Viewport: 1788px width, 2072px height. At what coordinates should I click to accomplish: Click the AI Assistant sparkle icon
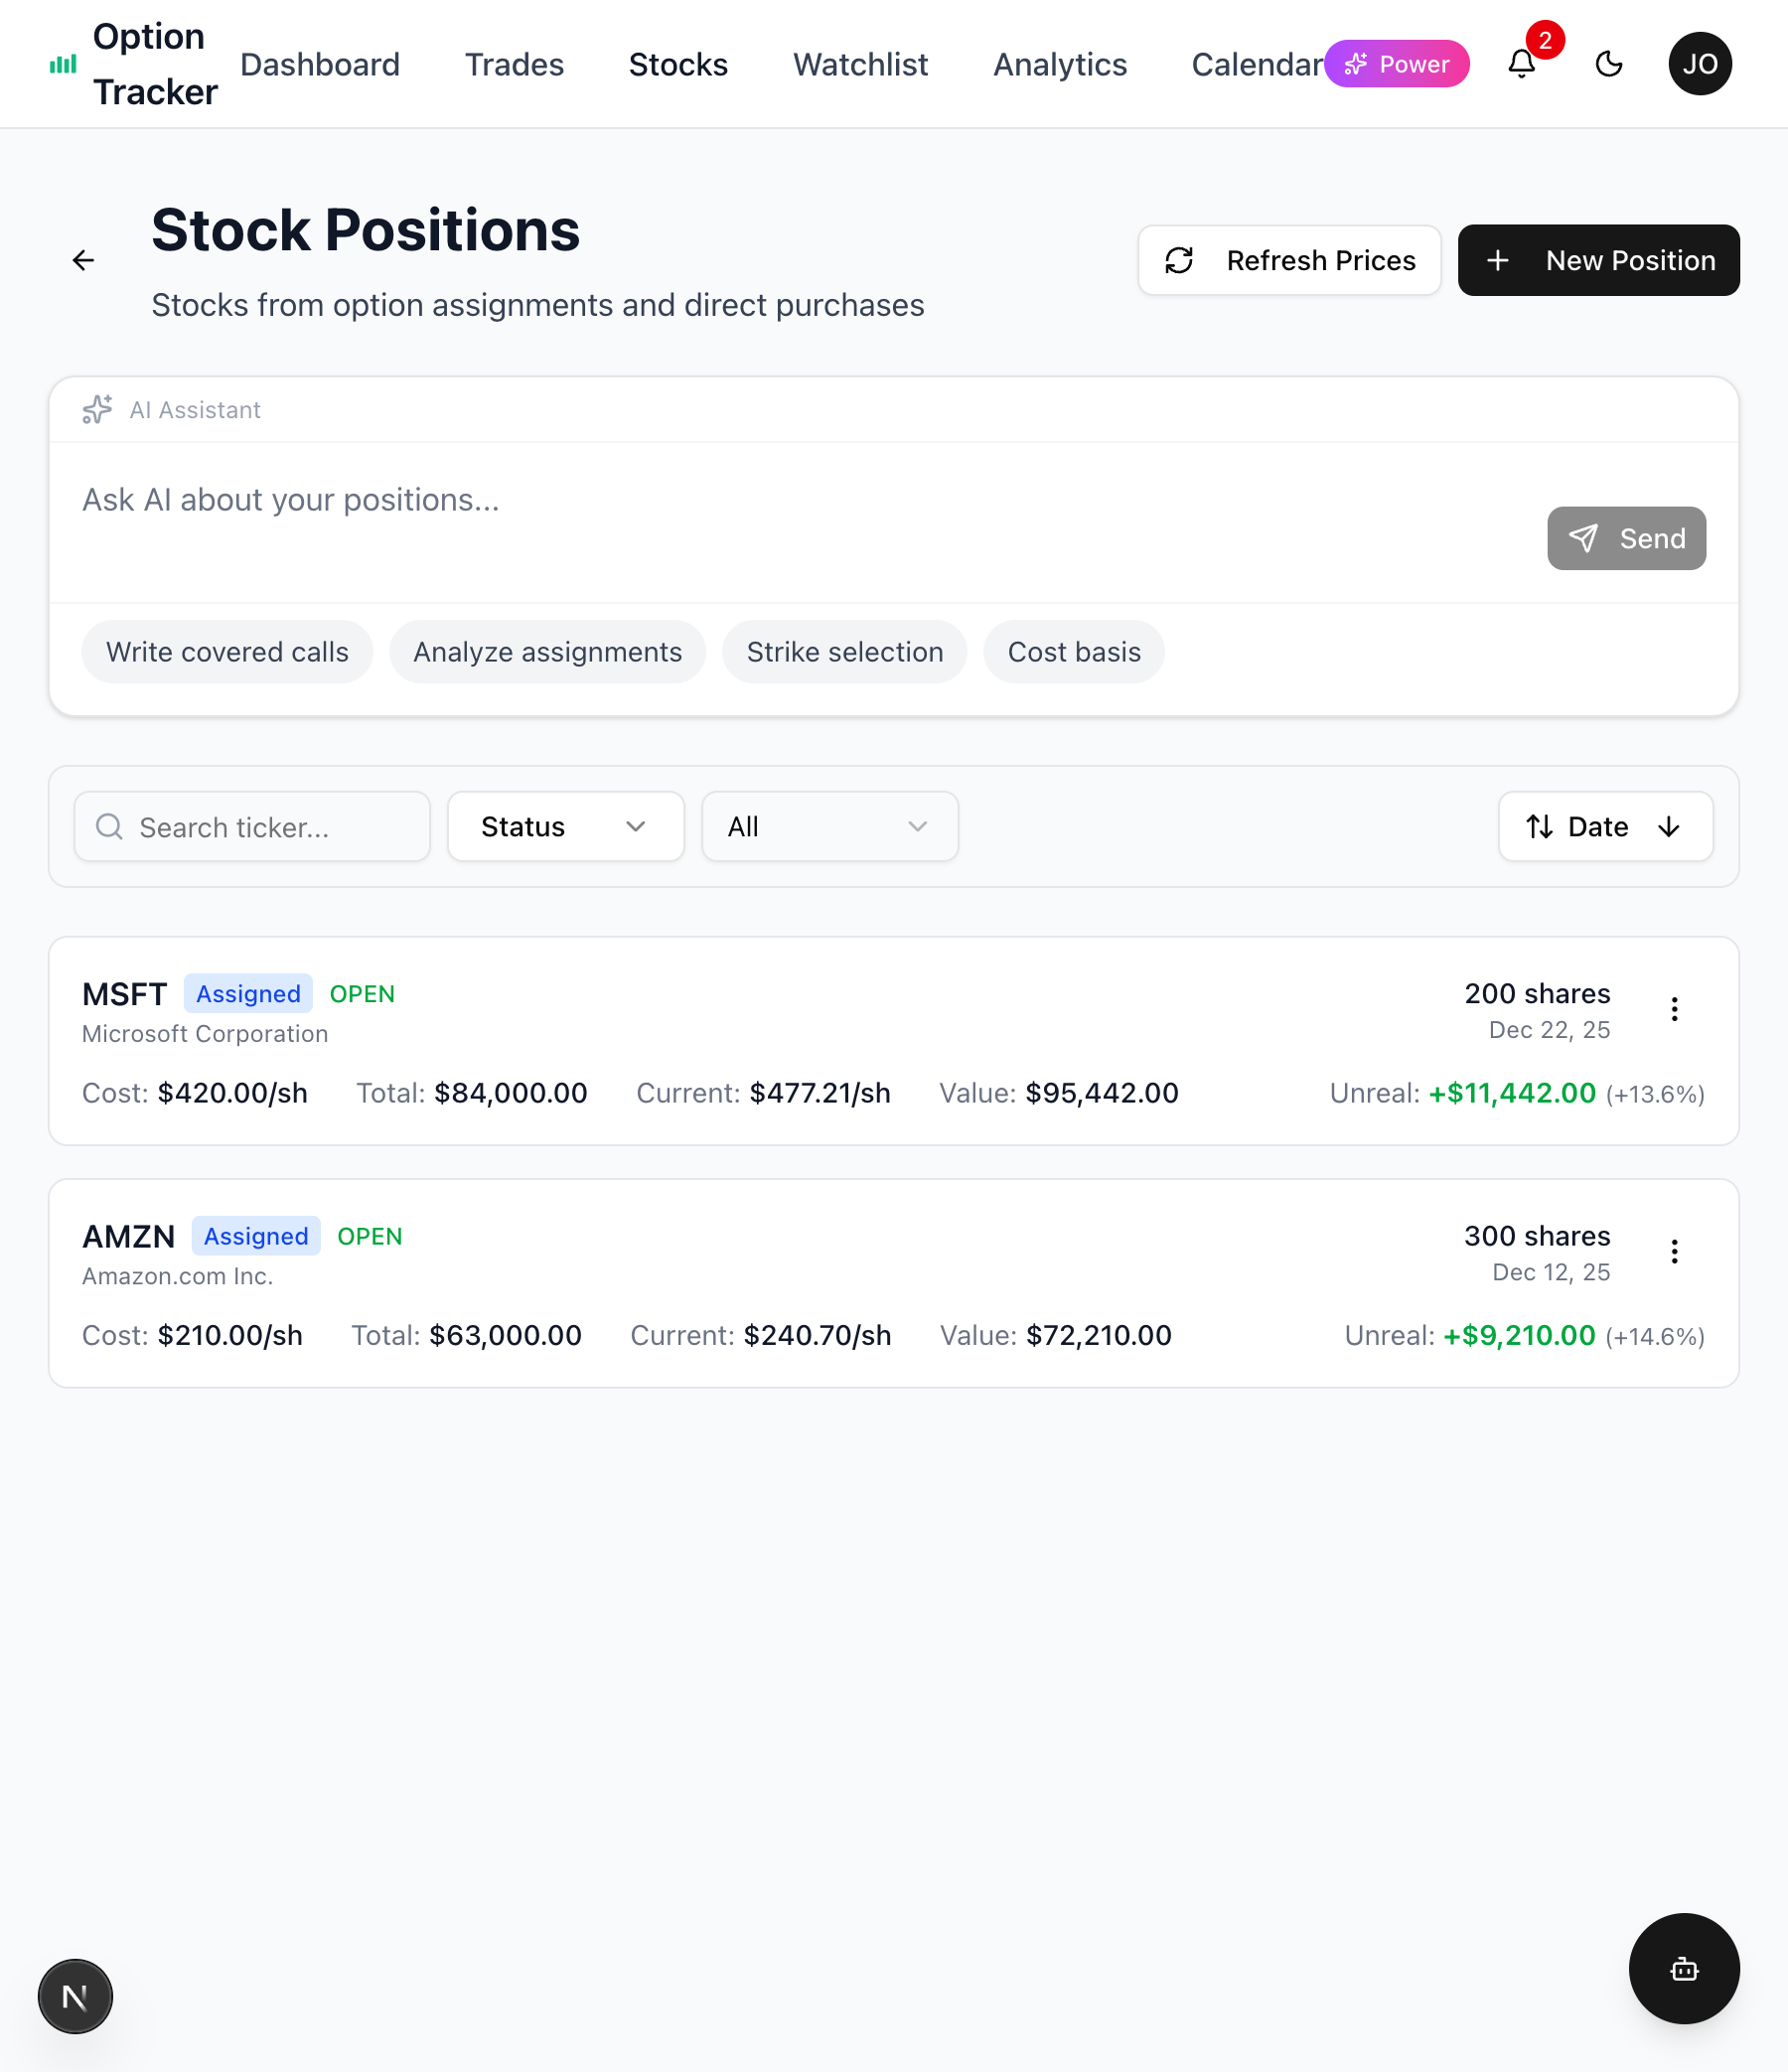[97, 410]
